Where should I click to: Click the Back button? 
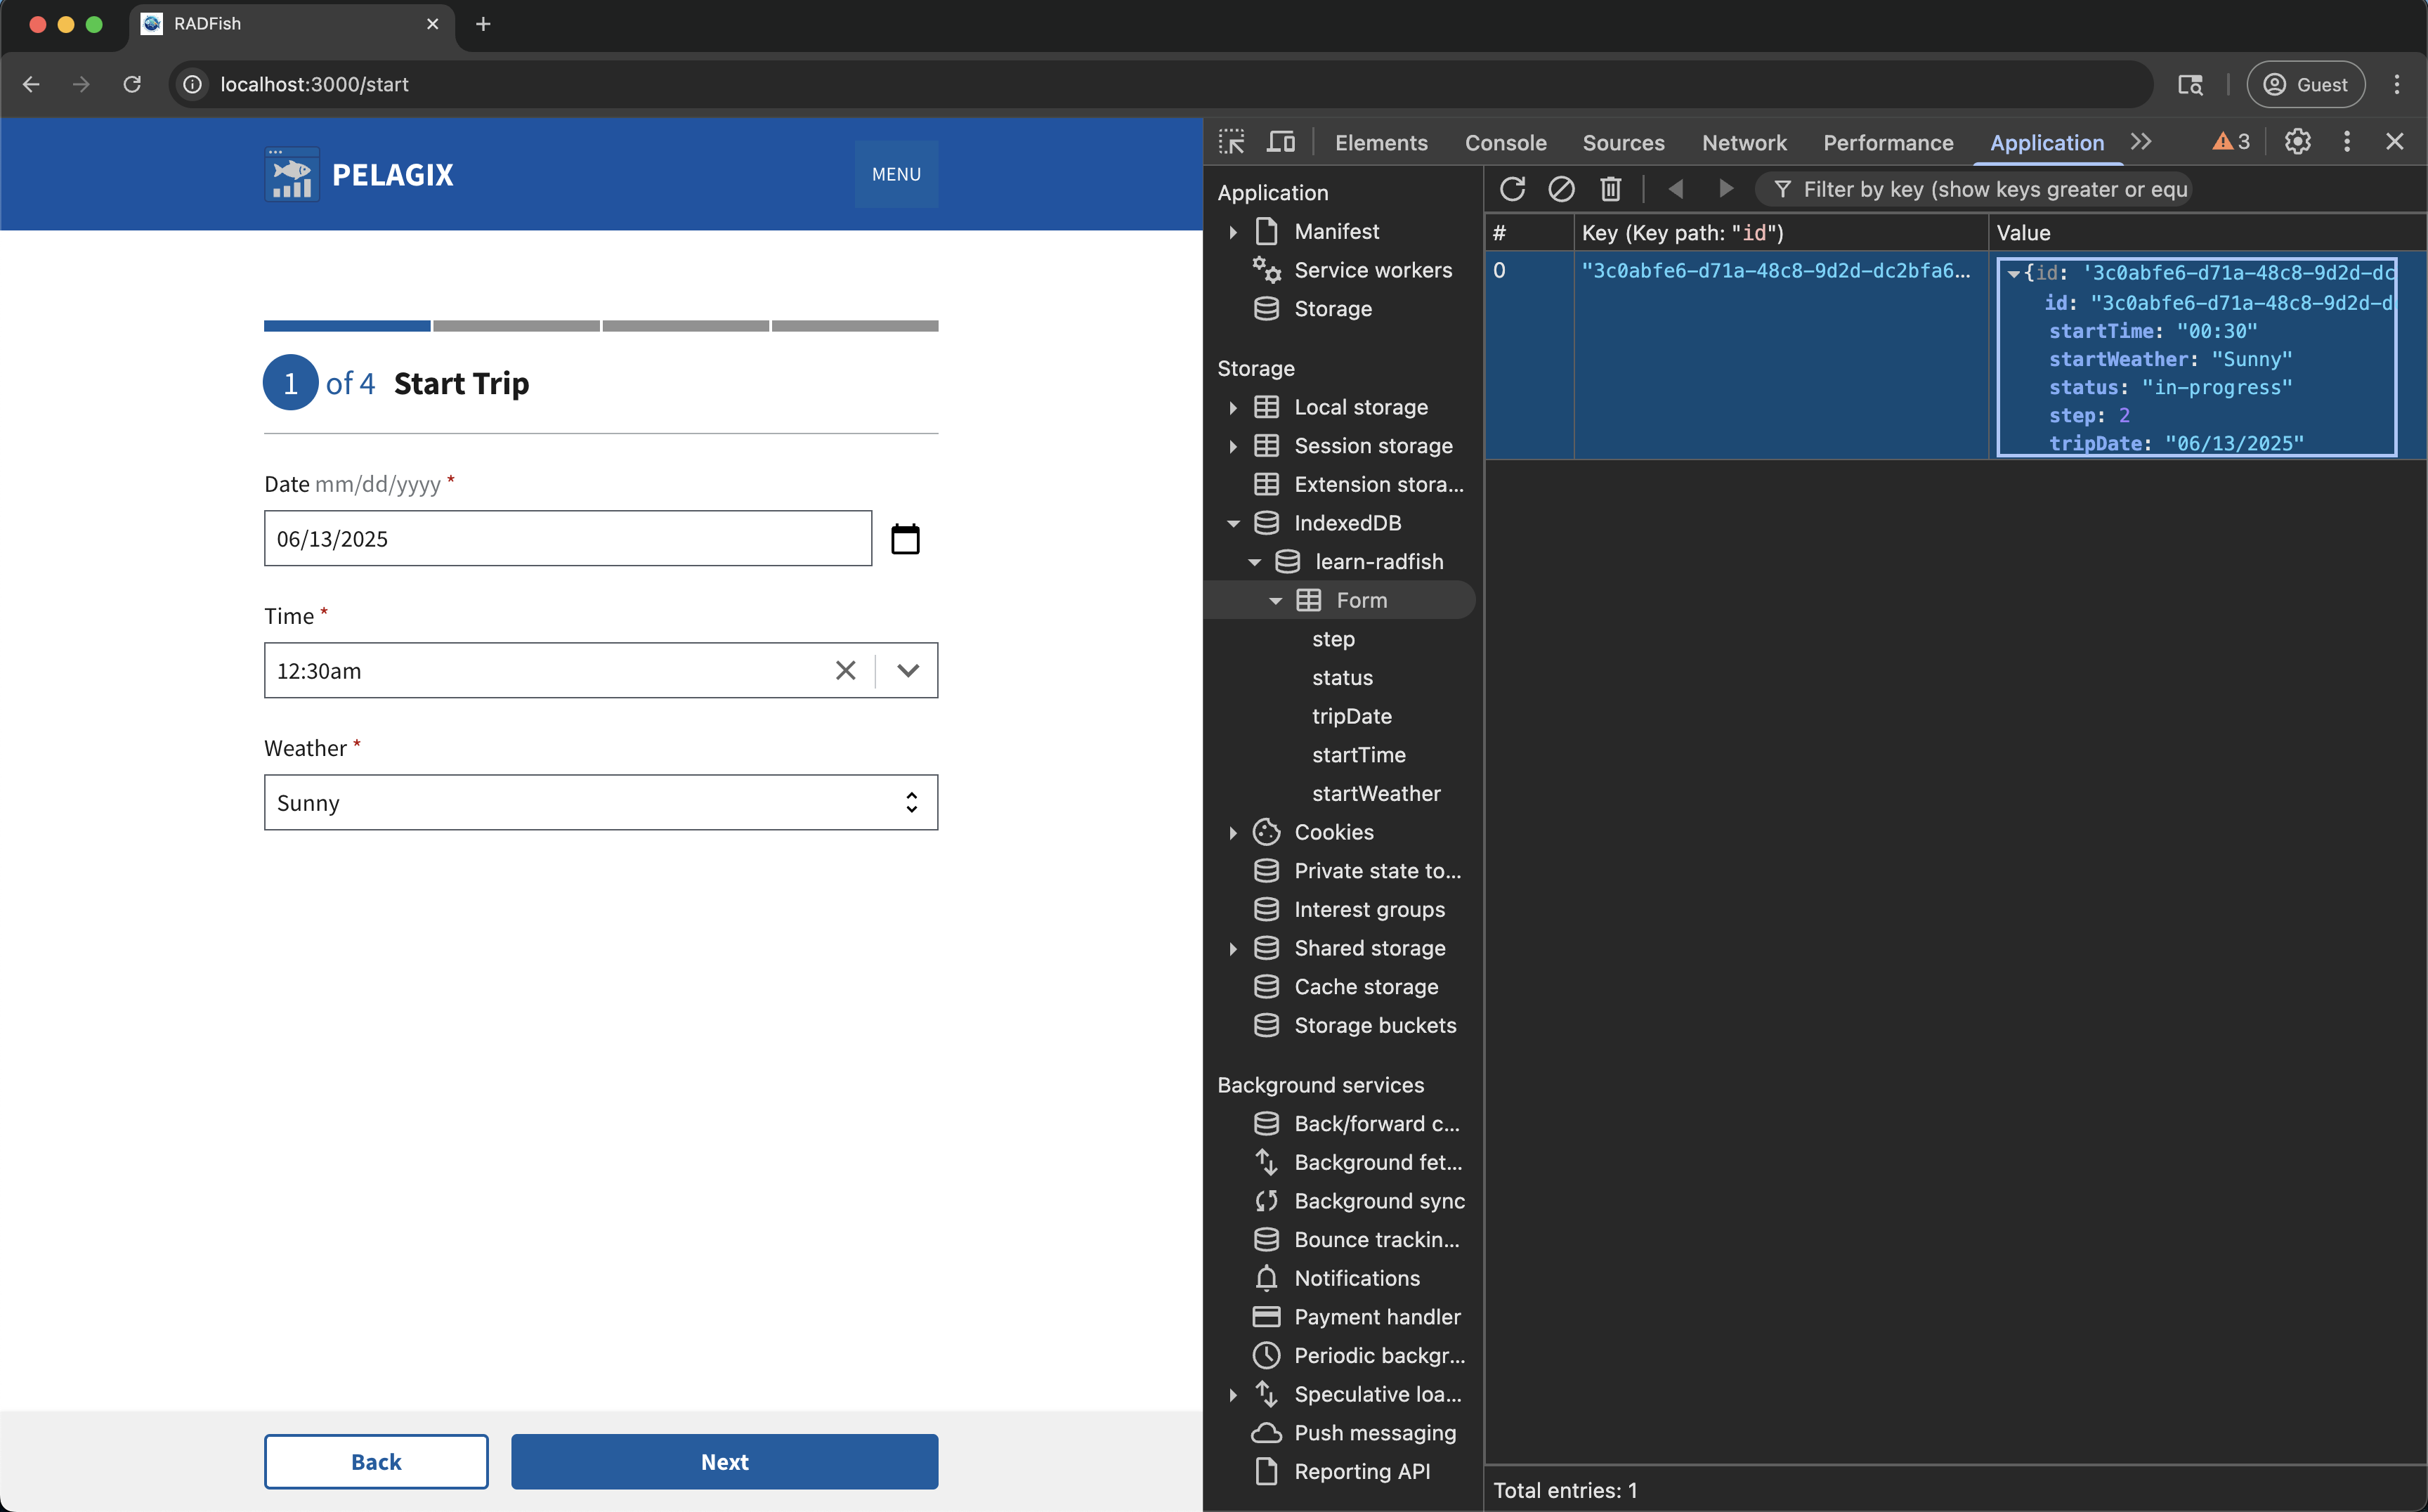[x=375, y=1461]
